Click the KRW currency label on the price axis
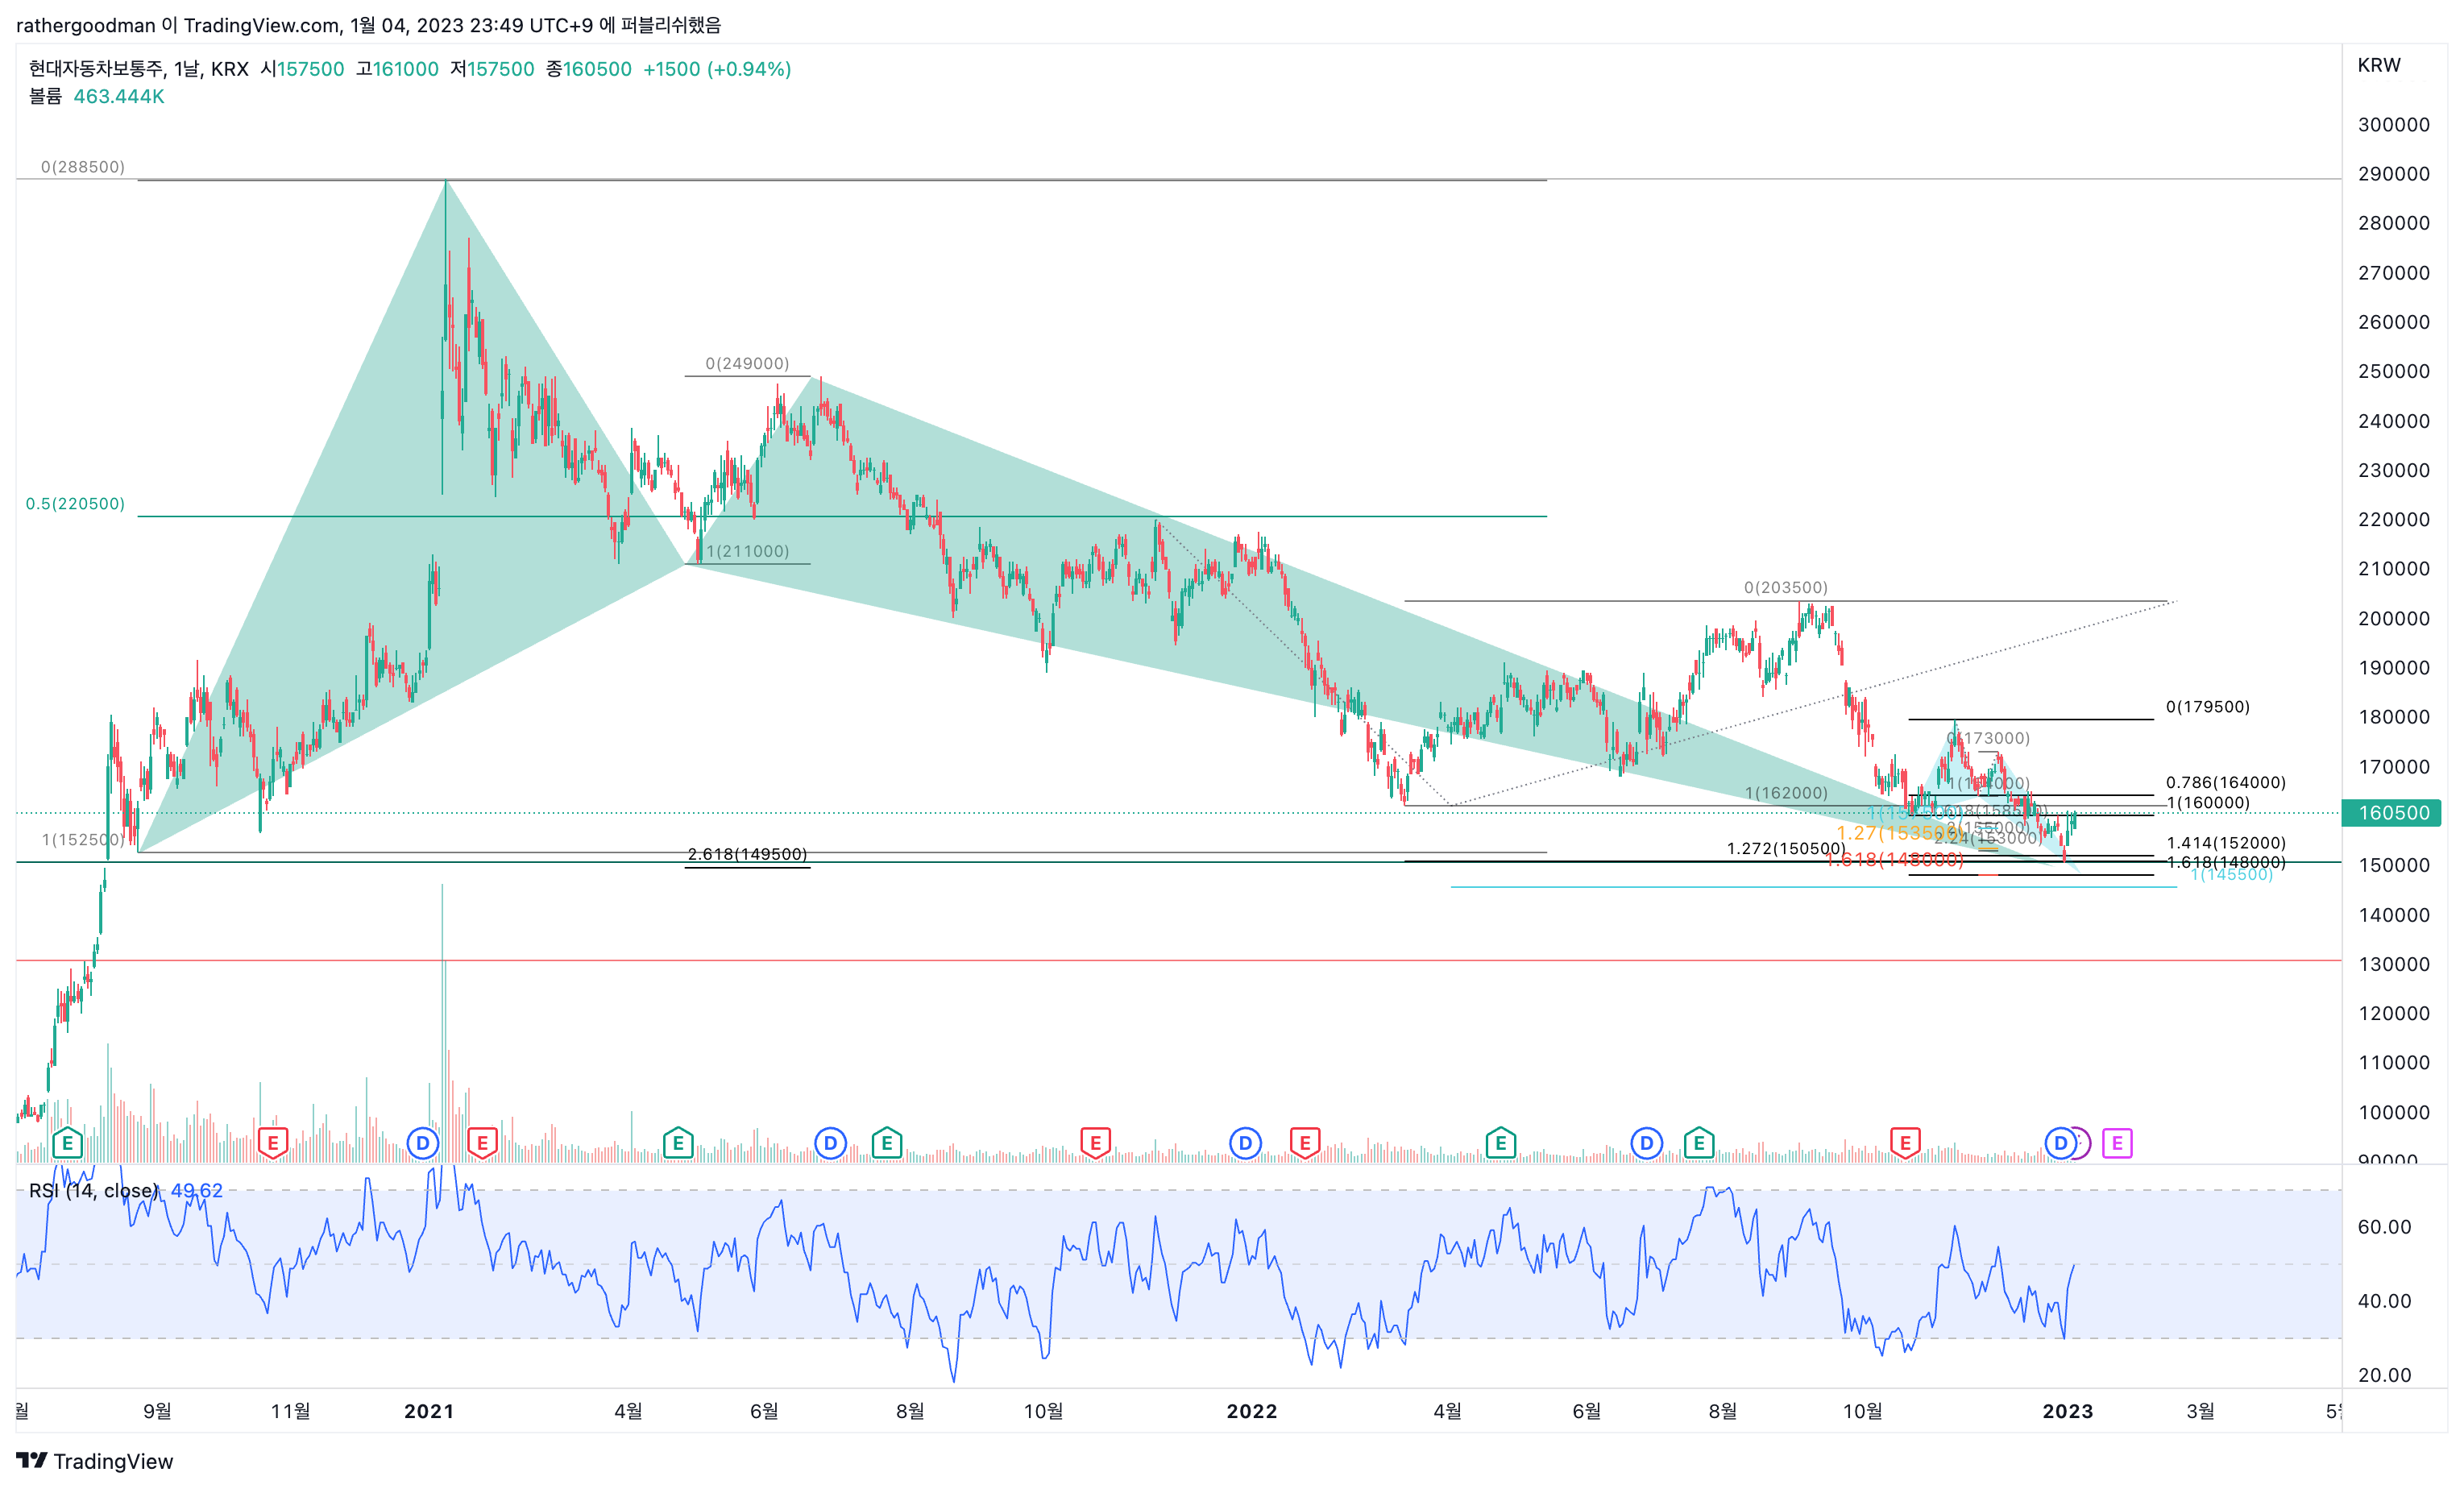The height and width of the screenshot is (1489, 2464). click(x=2379, y=65)
